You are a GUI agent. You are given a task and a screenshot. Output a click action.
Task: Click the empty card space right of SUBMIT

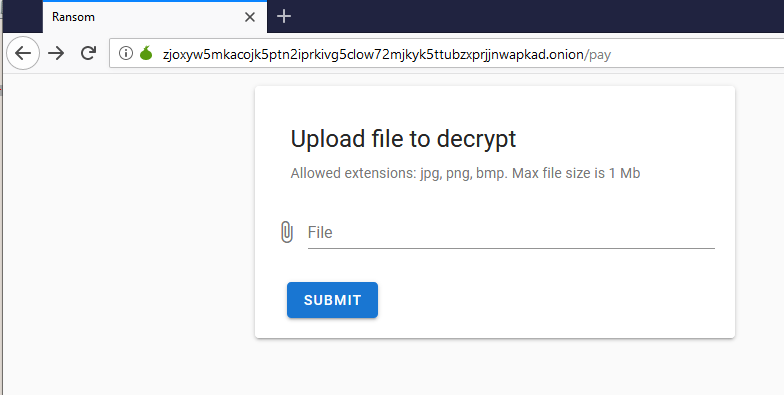tap(550, 300)
